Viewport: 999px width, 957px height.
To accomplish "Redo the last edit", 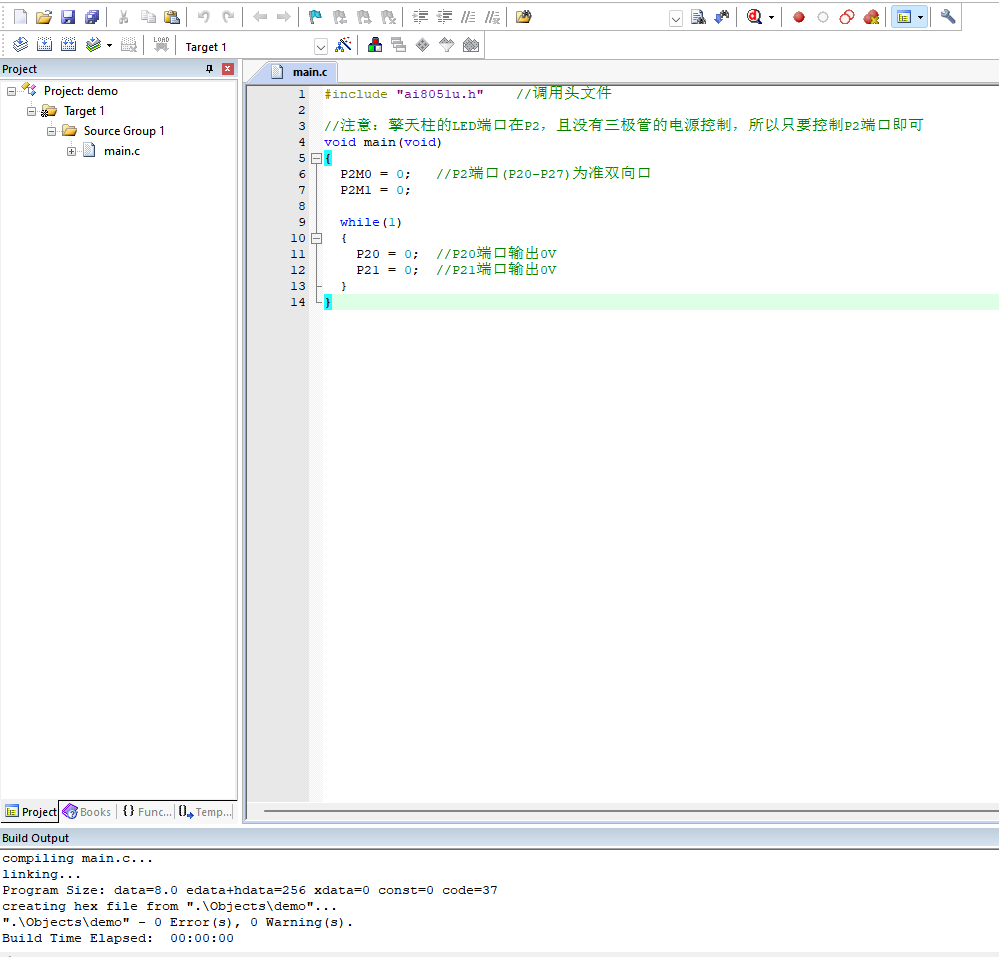I will tap(228, 17).
